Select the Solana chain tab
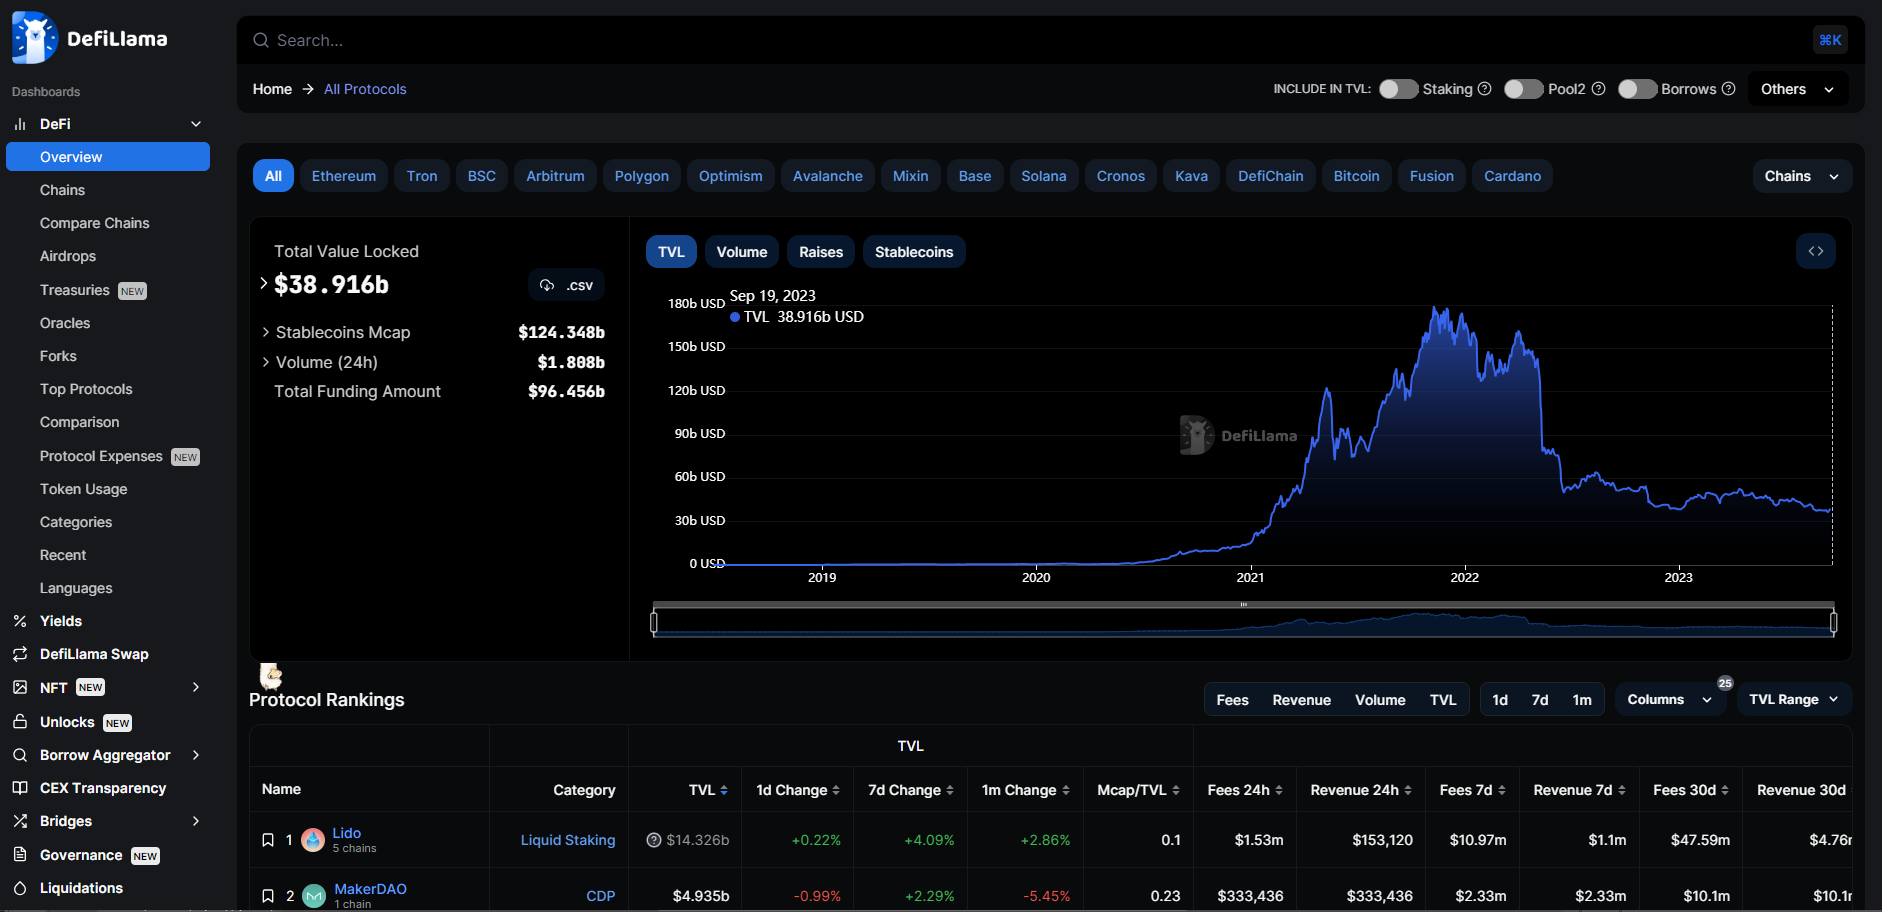The width and height of the screenshot is (1882, 912). point(1044,176)
